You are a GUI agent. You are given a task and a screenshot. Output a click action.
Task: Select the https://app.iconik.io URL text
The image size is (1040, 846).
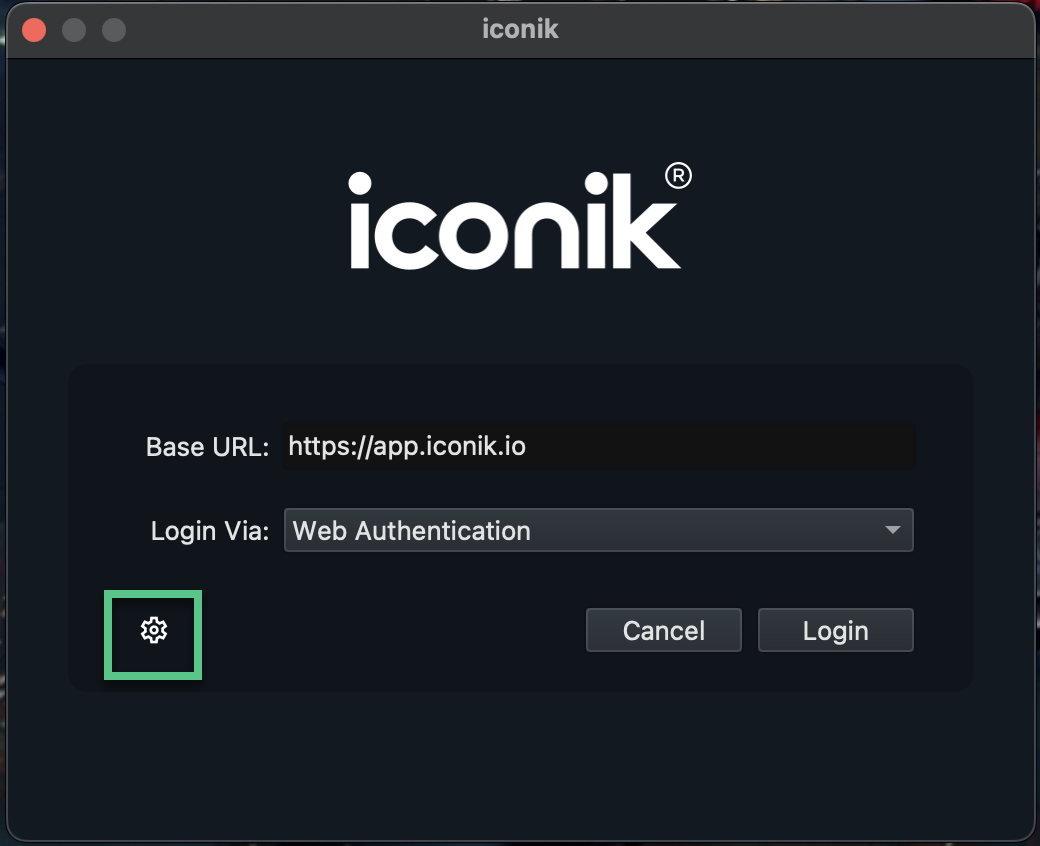tap(406, 447)
